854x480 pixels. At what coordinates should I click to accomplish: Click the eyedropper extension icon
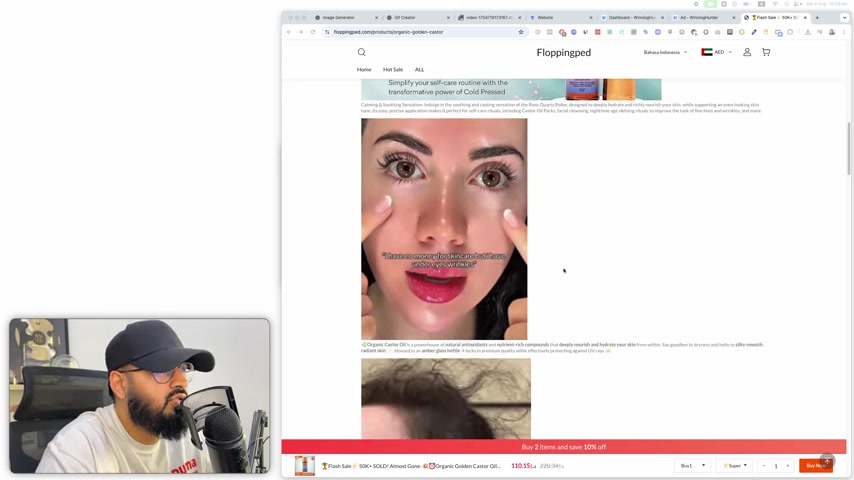[x=754, y=32]
